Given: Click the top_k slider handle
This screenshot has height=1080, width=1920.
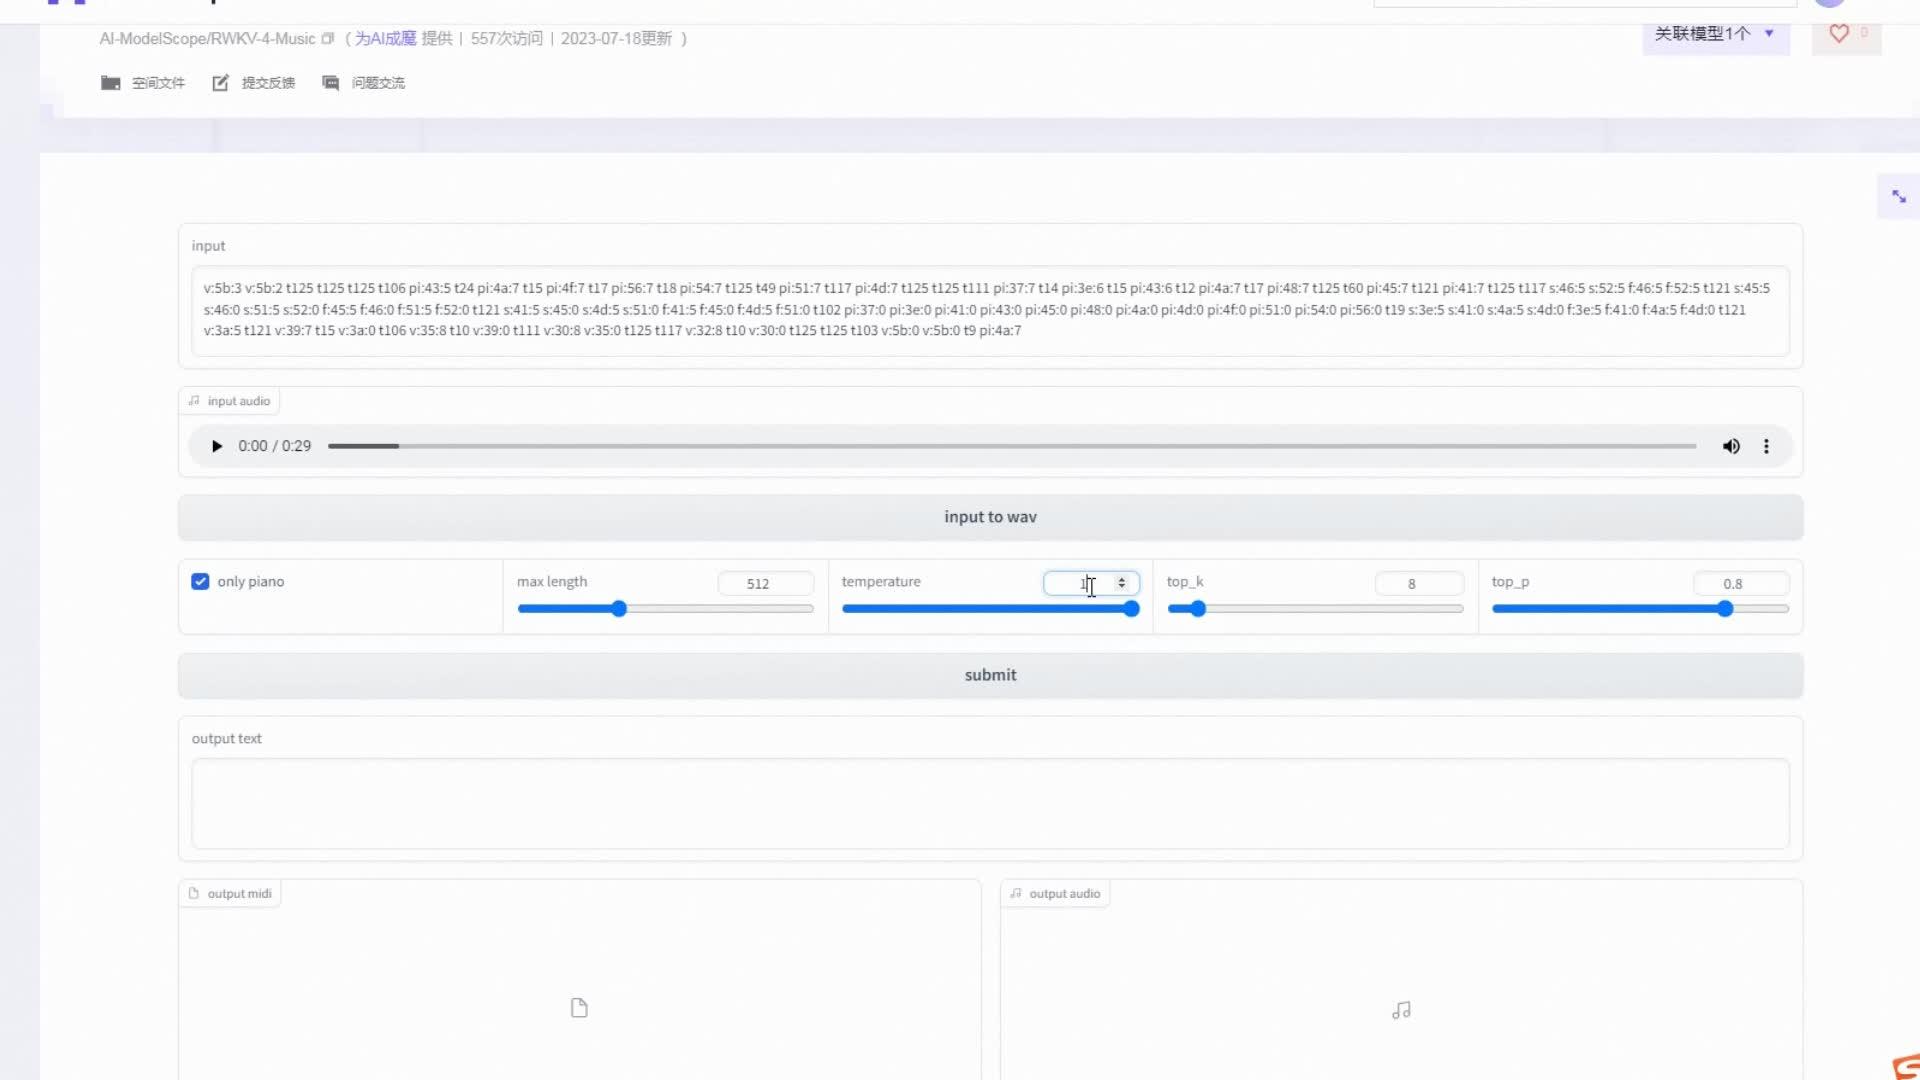Looking at the screenshot, I should coord(1198,609).
